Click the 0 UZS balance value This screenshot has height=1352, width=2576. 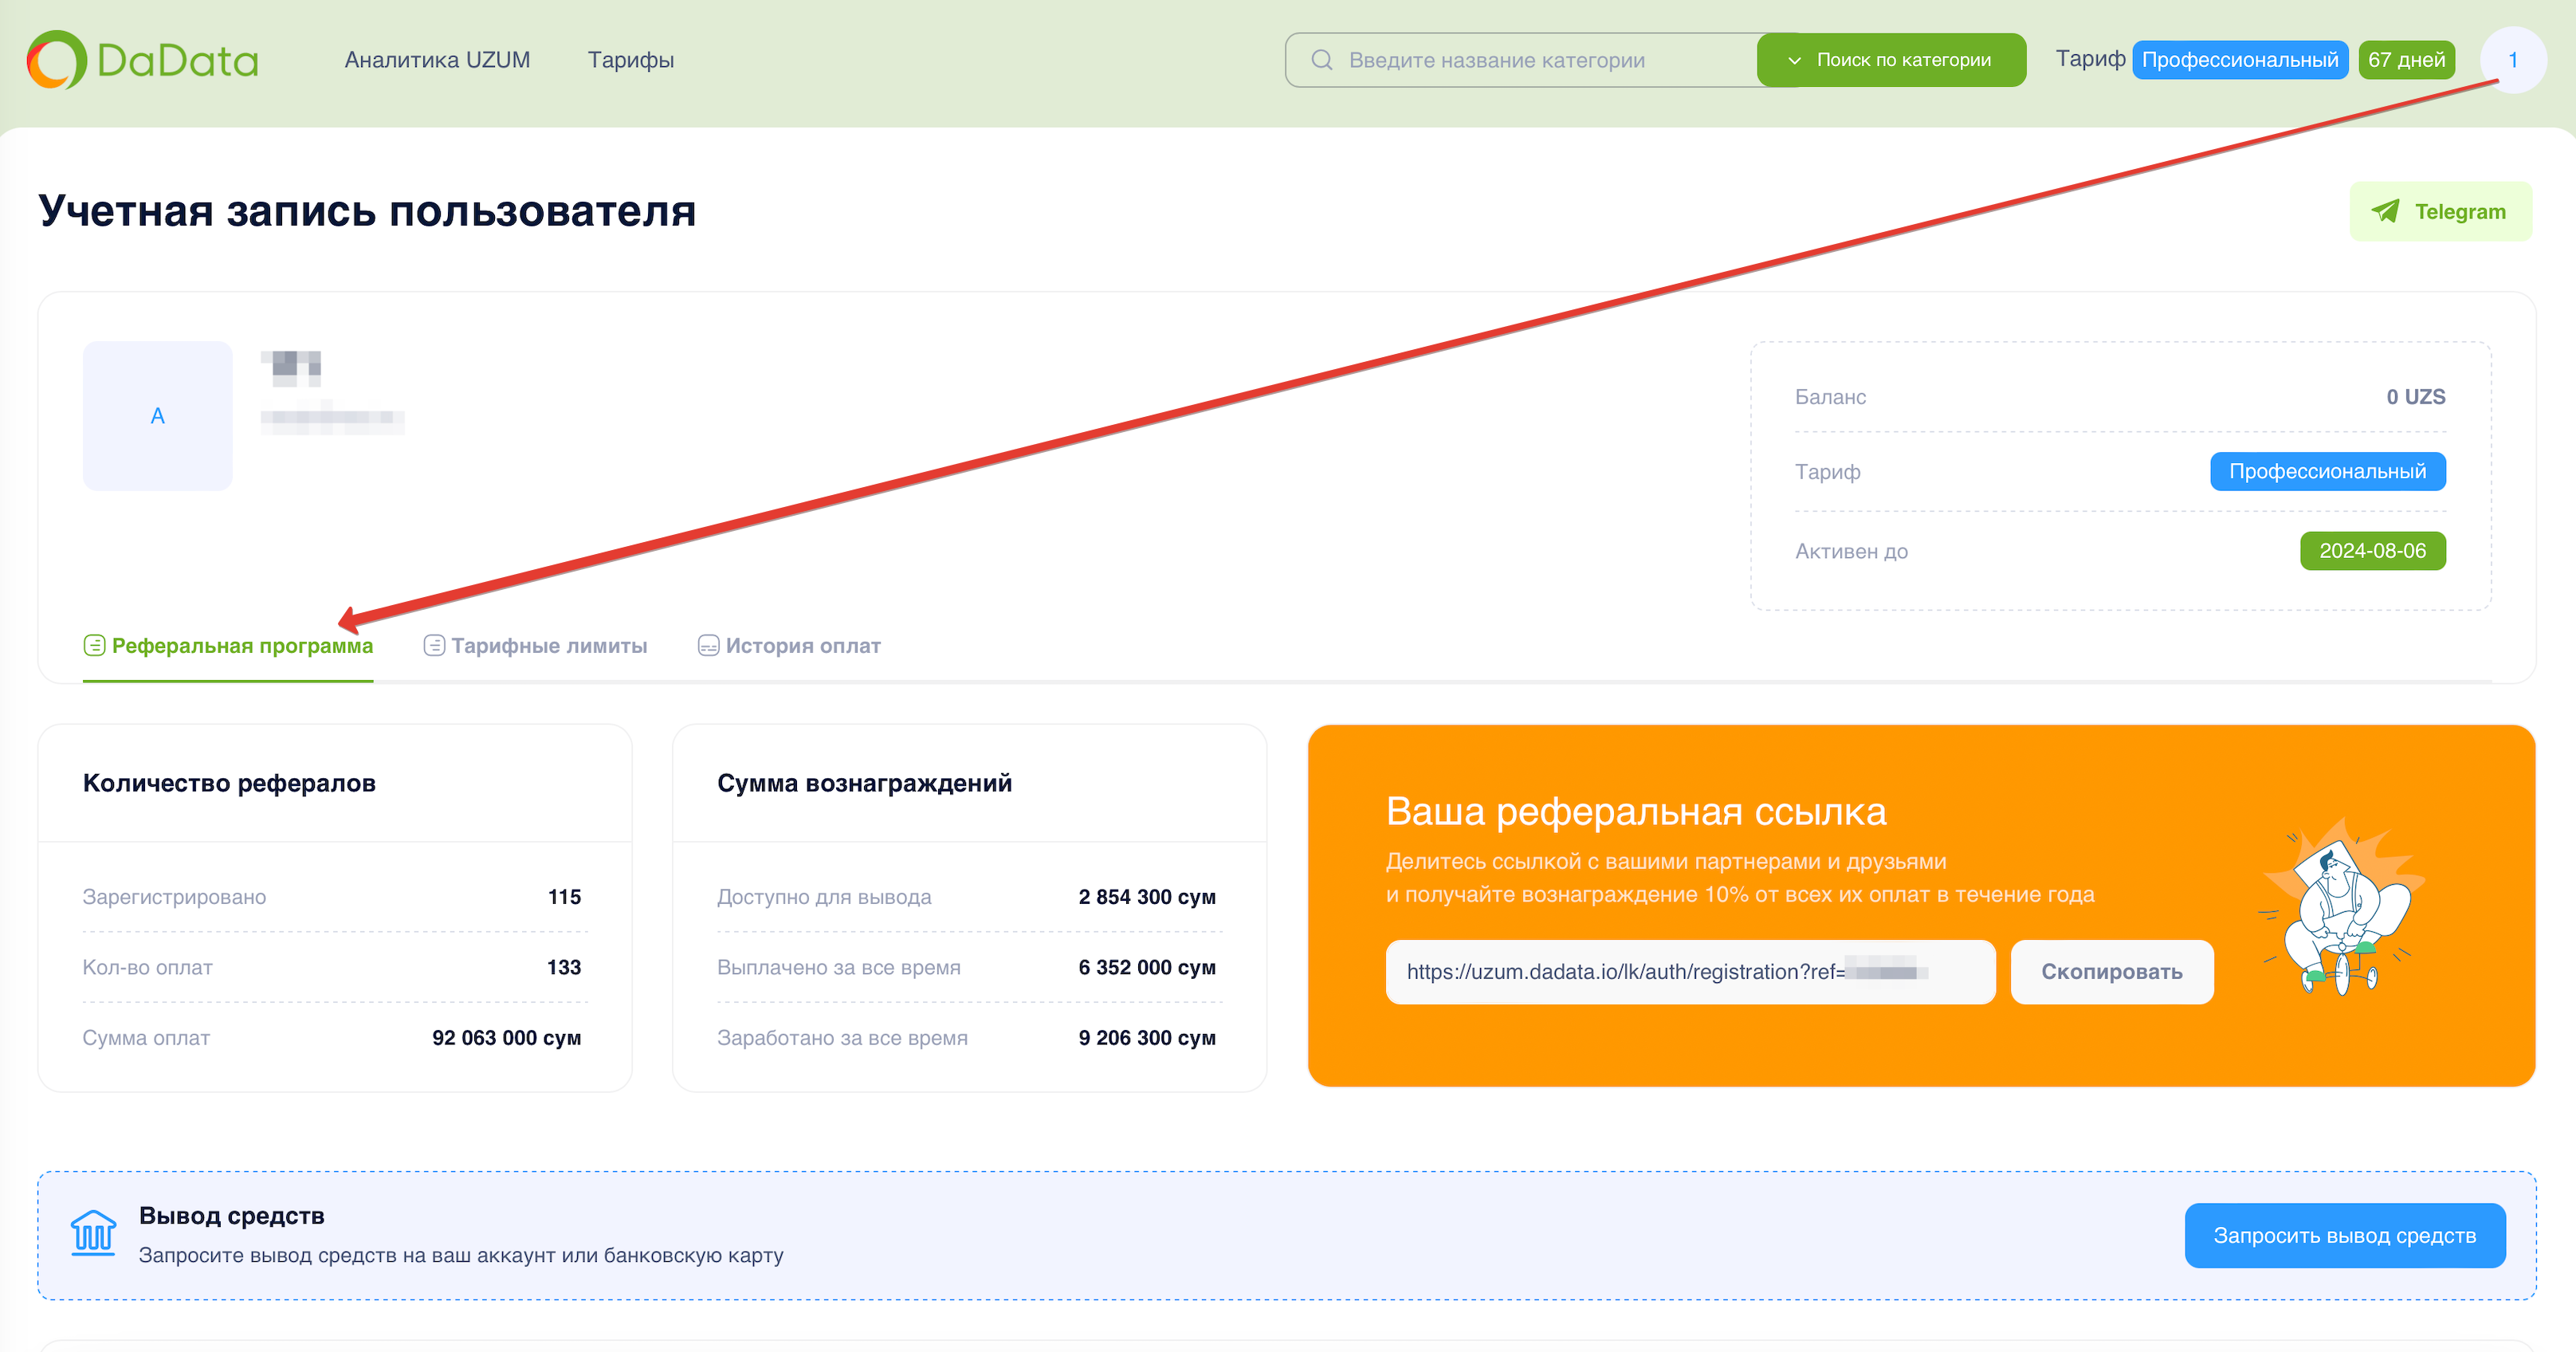[x=2416, y=397]
